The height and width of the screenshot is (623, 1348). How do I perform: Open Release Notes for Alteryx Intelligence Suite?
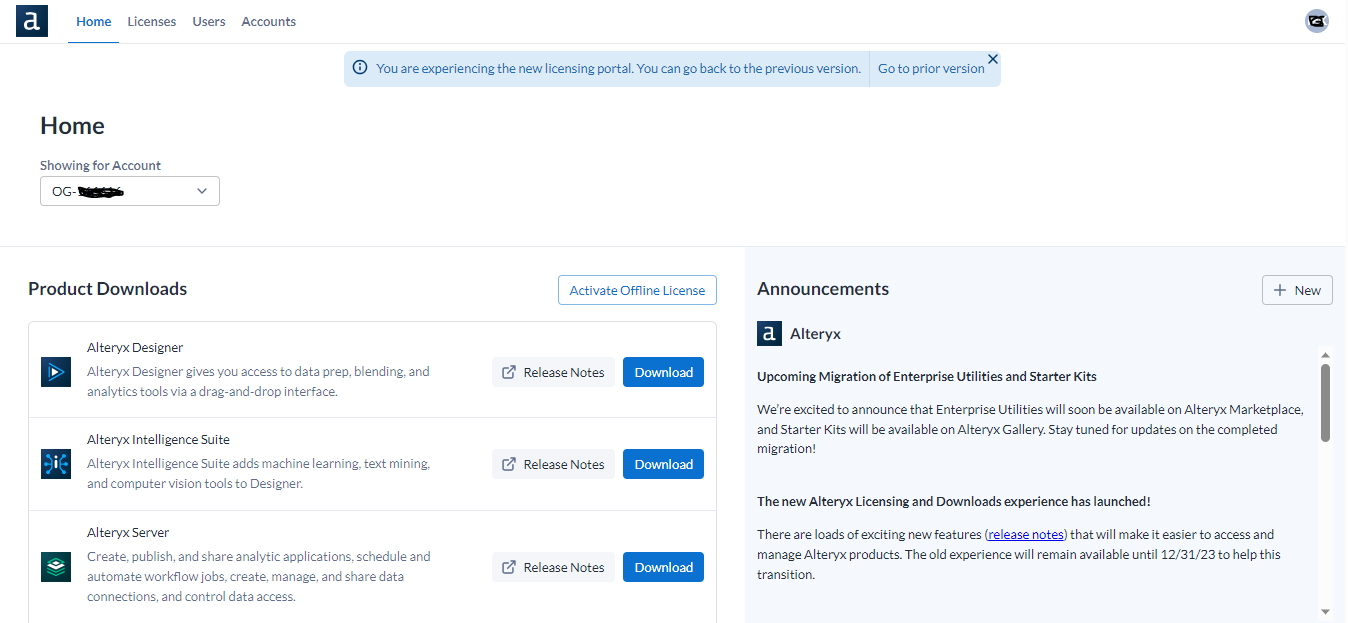click(x=553, y=464)
